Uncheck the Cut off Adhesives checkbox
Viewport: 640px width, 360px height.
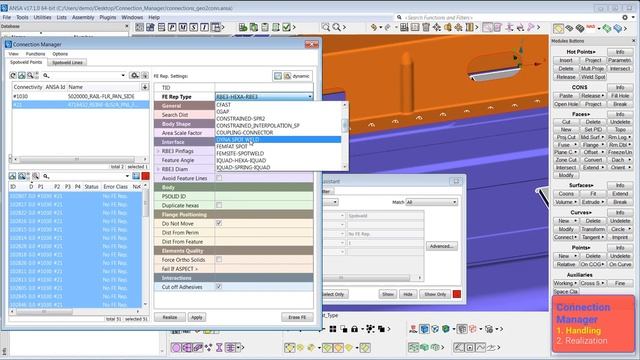click(x=219, y=287)
